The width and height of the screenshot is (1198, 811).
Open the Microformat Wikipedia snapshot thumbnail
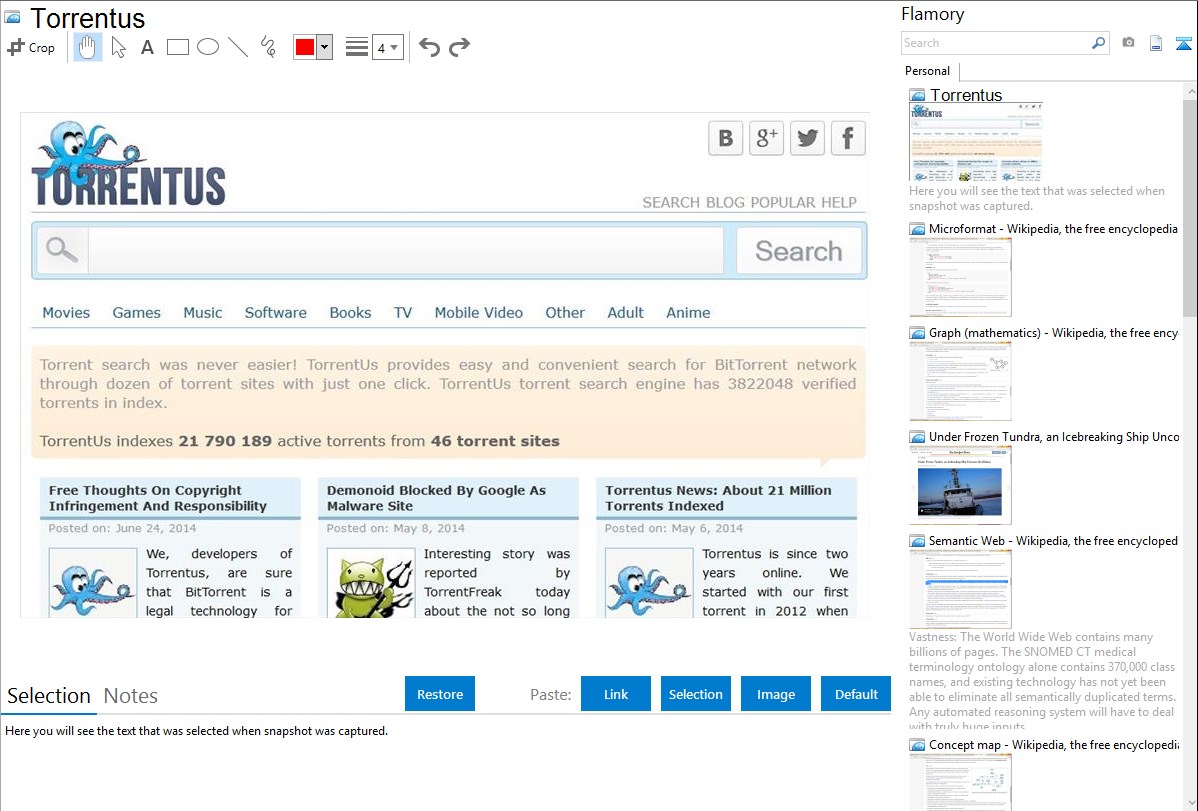[x=960, y=277]
